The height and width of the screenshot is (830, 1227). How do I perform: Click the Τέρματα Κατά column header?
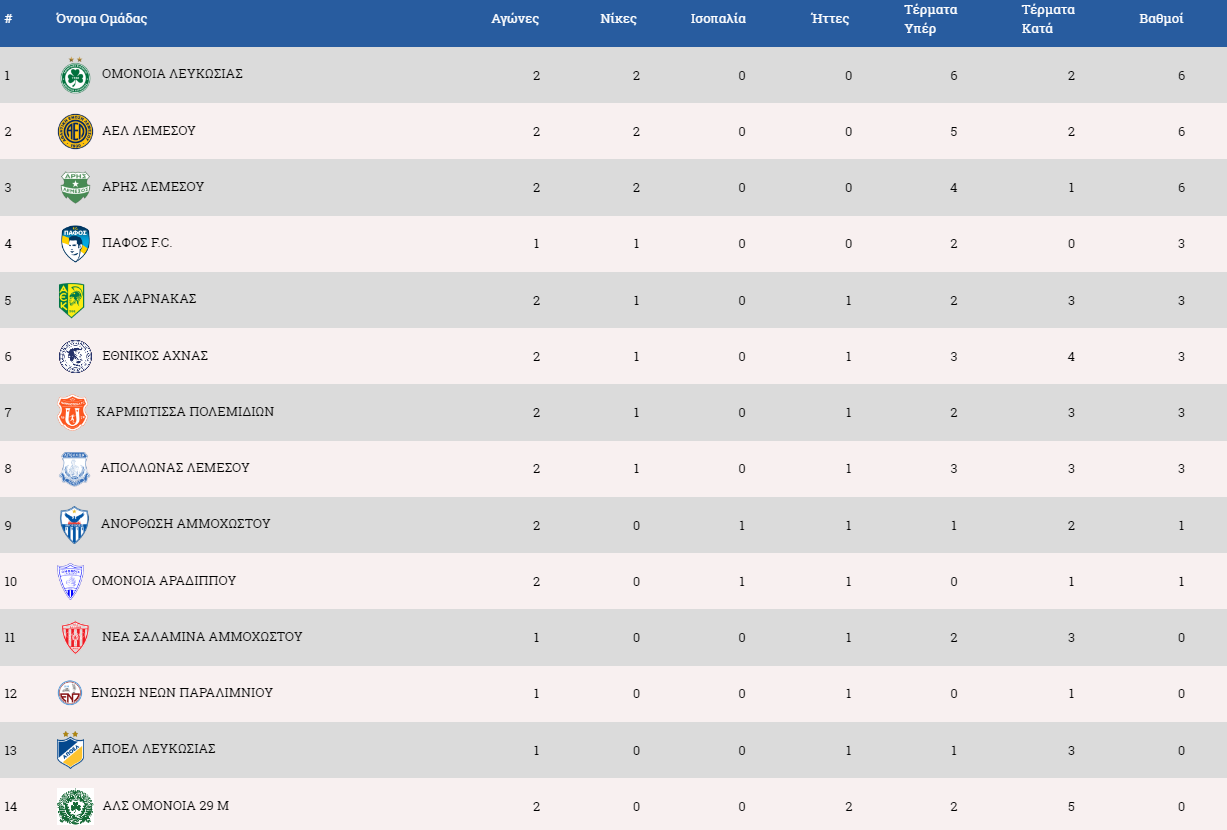click(1048, 19)
